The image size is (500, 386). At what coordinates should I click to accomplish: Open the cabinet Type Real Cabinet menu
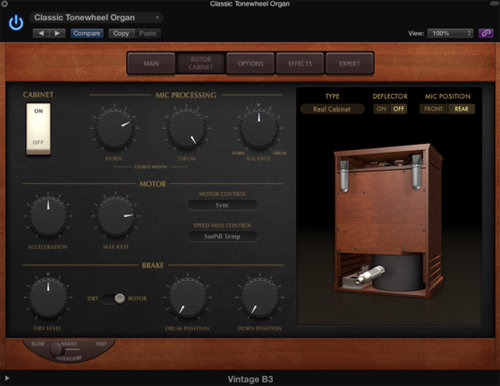tap(332, 109)
